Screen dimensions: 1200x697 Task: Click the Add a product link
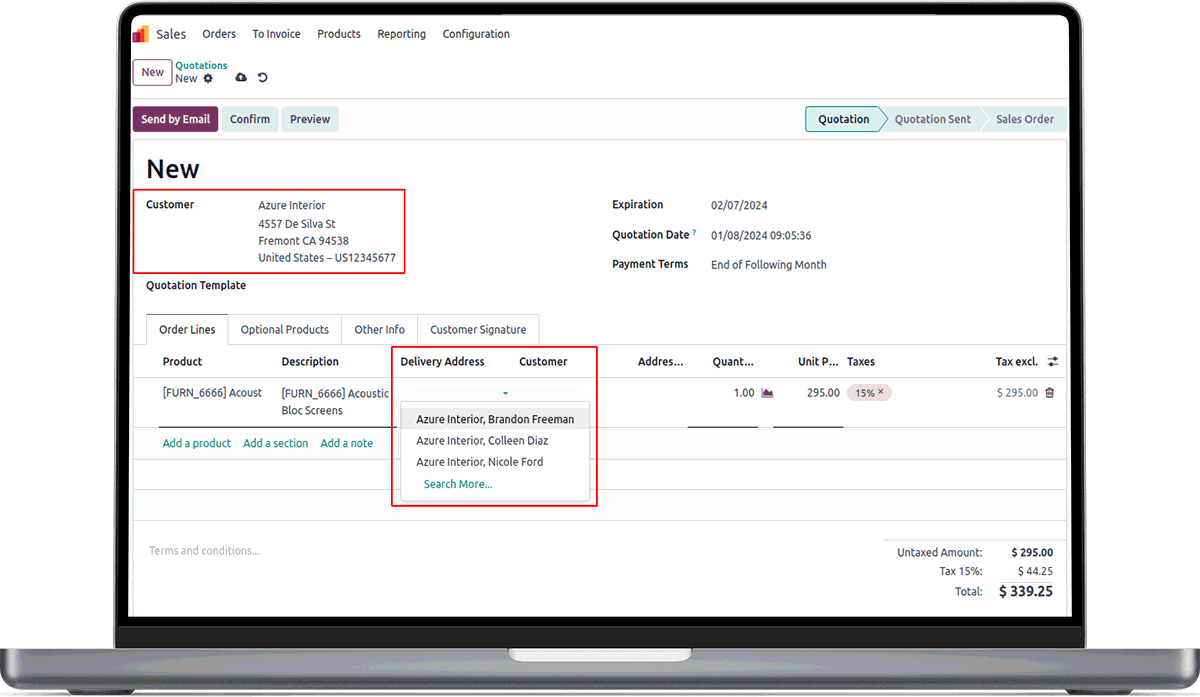196,443
